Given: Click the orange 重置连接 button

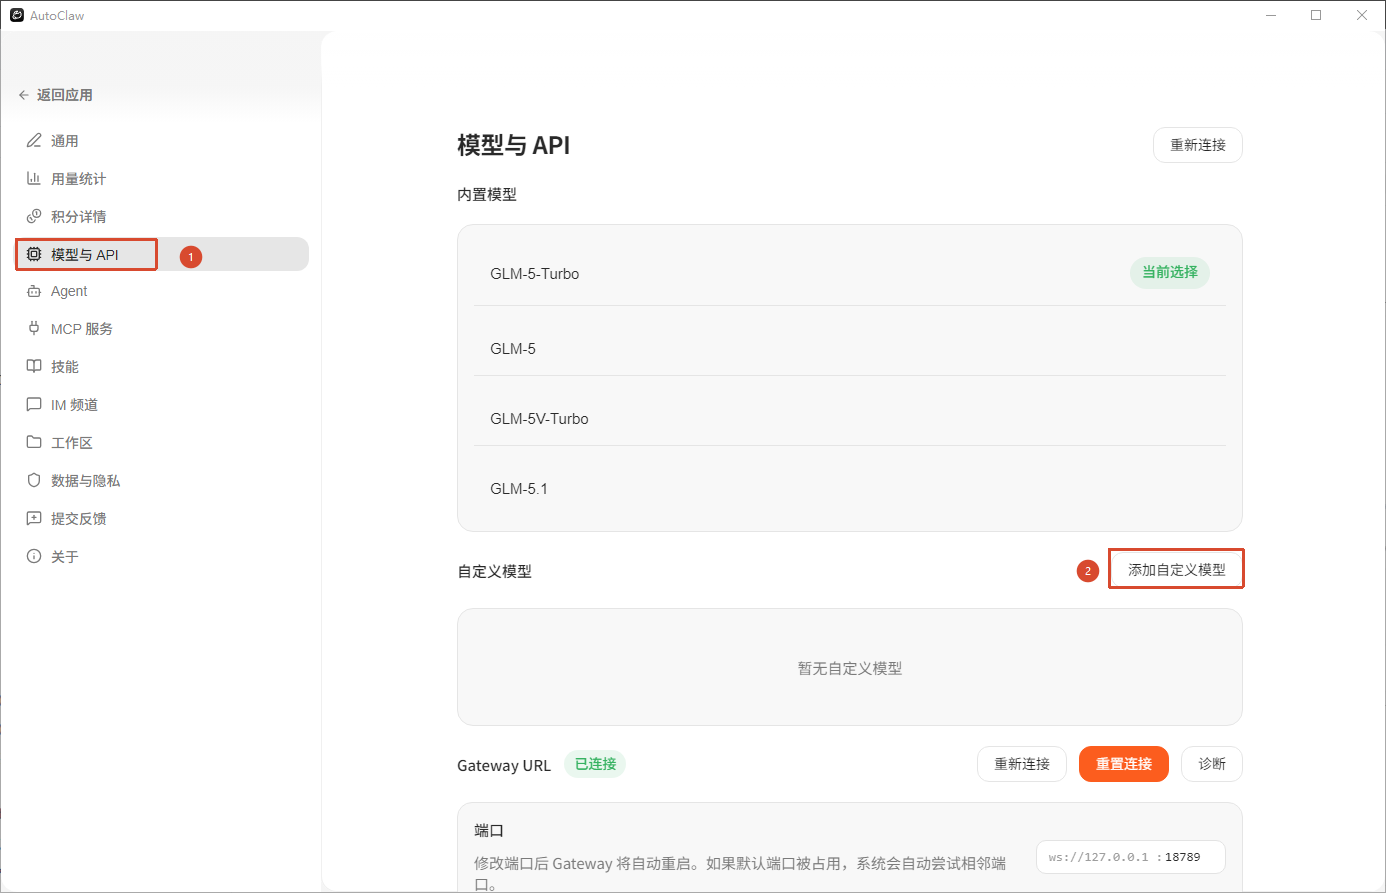Looking at the screenshot, I should [1124, 764].
